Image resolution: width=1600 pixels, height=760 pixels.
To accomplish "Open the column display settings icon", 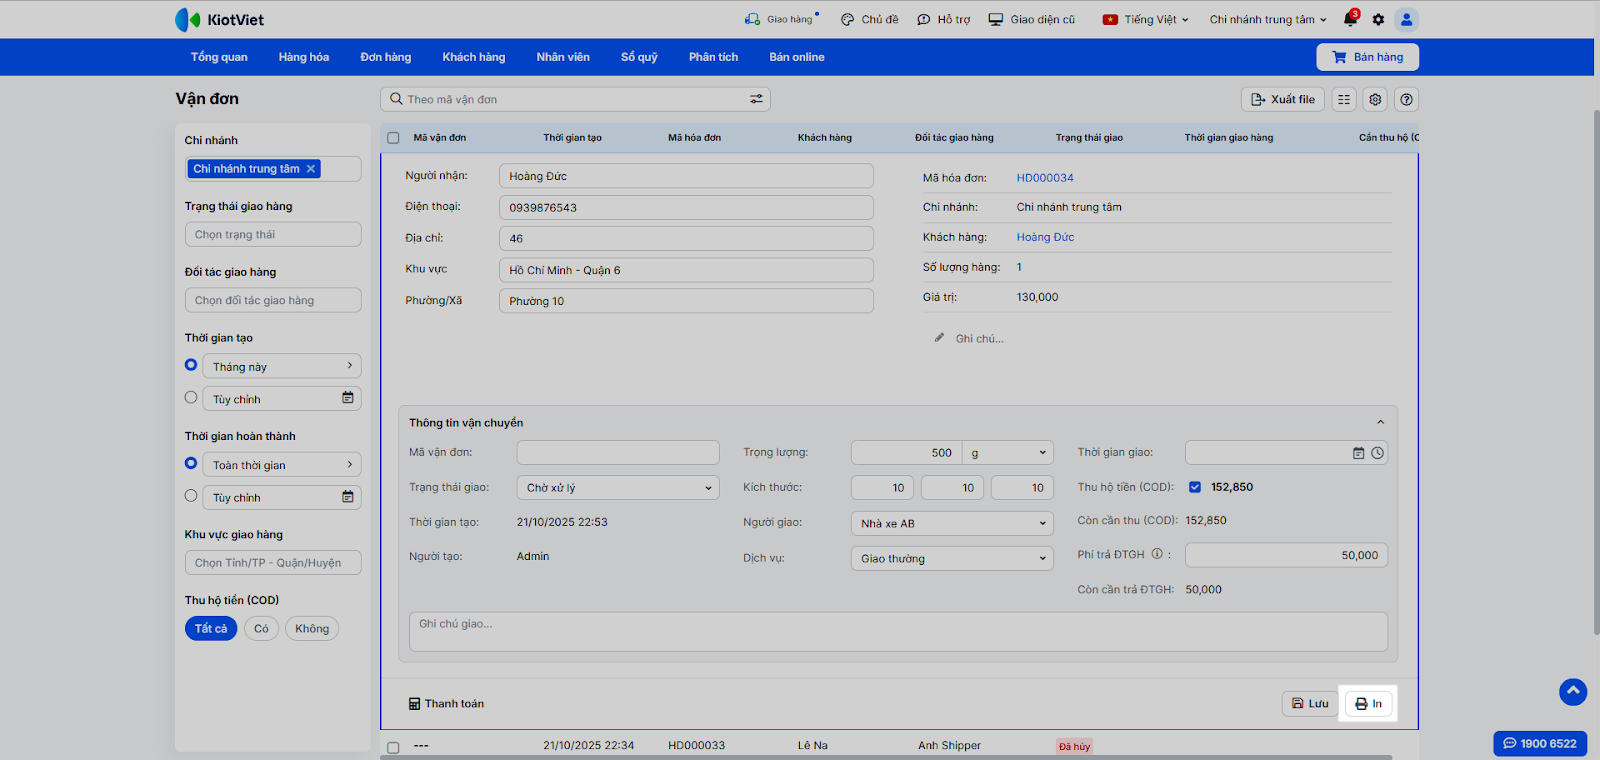I will [x=1344, y=100].
